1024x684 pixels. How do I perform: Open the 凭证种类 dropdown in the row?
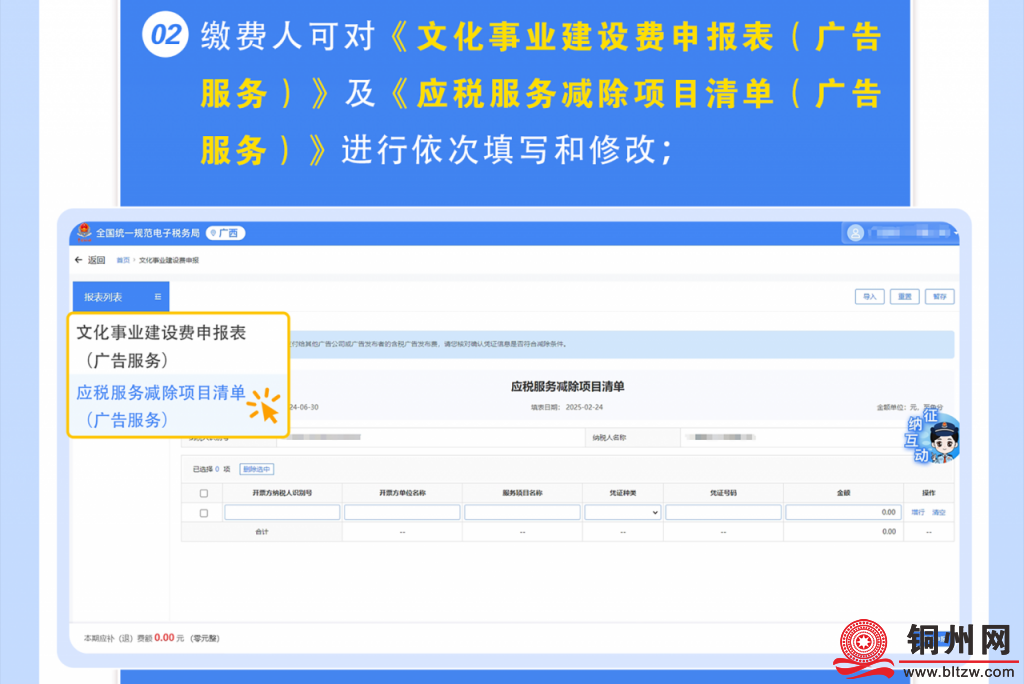coord(622,512)
